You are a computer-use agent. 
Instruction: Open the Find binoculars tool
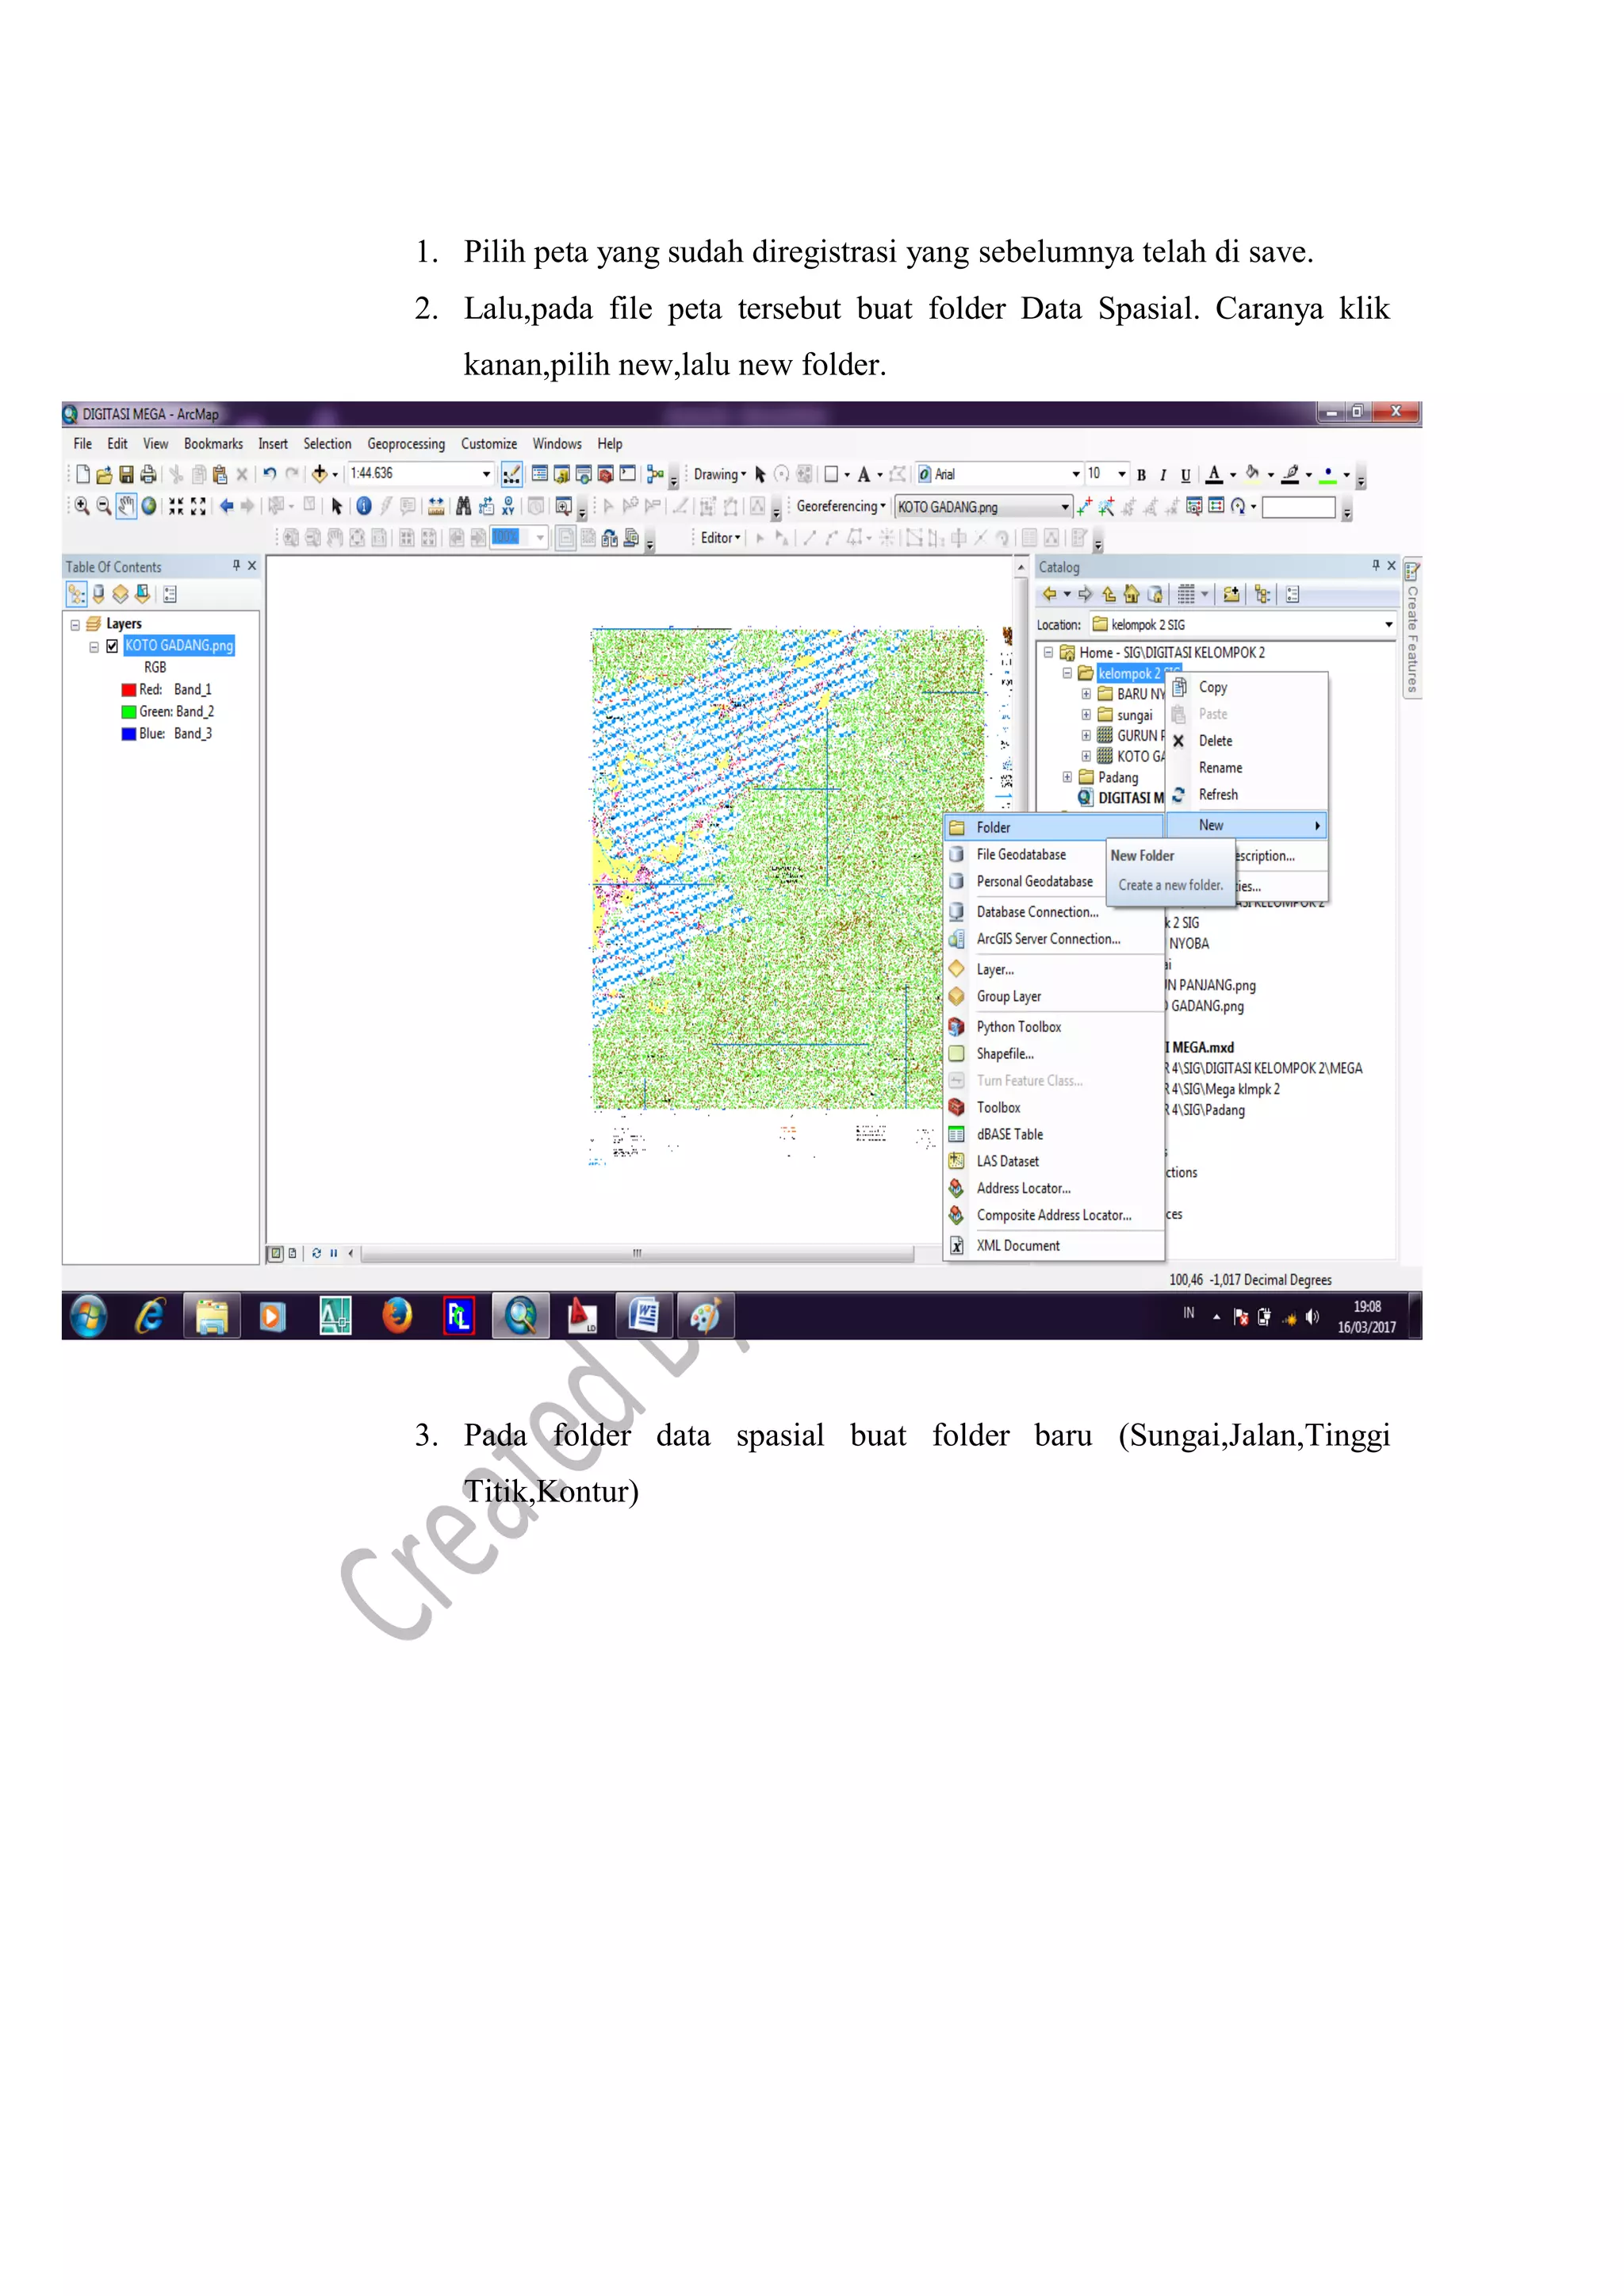[463, 506]
